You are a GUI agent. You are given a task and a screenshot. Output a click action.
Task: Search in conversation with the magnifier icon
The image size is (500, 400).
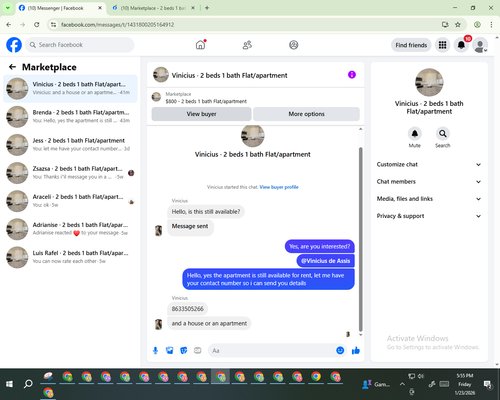click(443, 134)
